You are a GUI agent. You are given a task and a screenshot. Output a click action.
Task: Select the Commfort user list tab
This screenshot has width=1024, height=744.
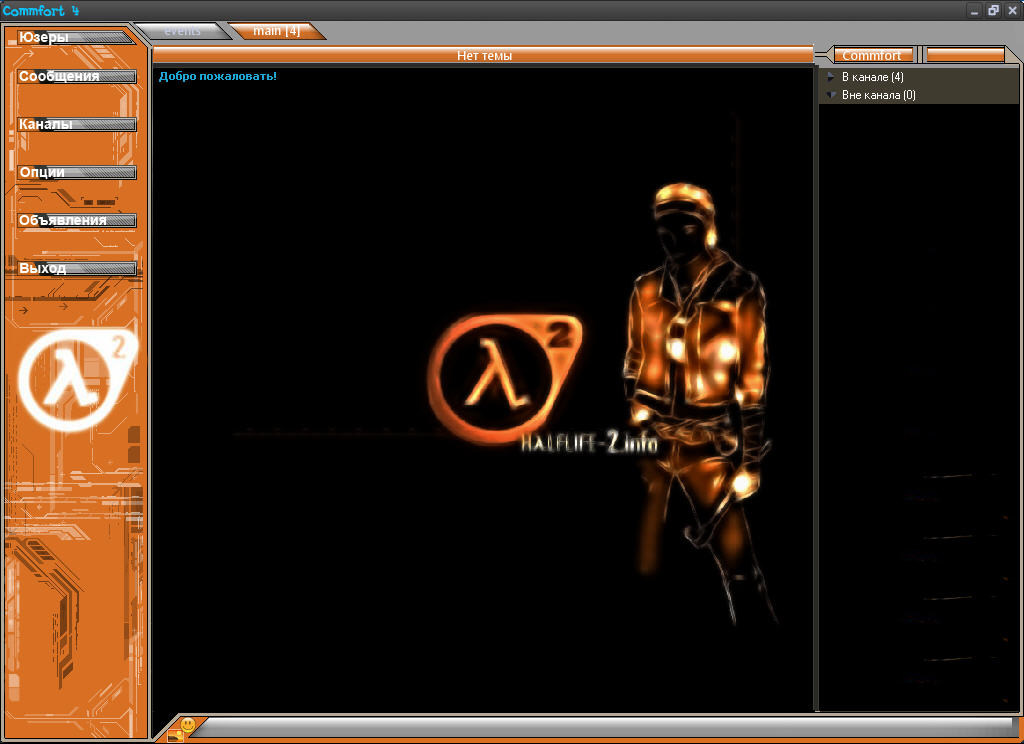[x=872, y=55]
